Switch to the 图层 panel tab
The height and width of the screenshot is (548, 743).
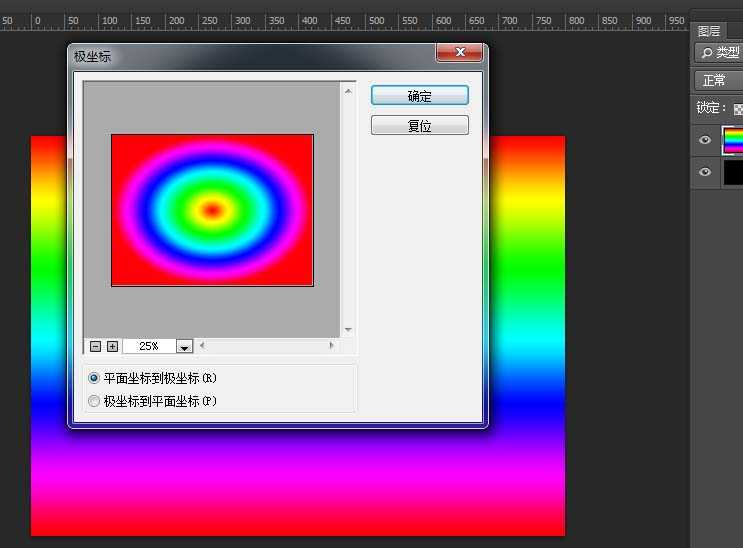[709, 31]
